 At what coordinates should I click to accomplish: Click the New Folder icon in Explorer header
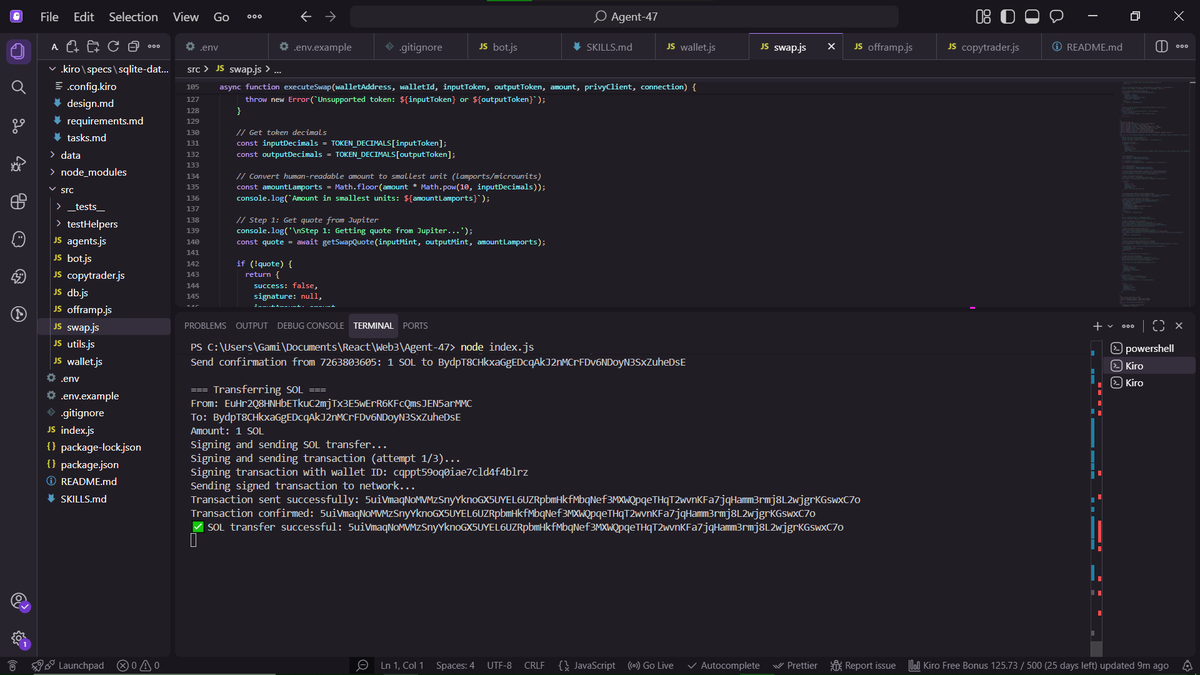(x=93, y=47)
